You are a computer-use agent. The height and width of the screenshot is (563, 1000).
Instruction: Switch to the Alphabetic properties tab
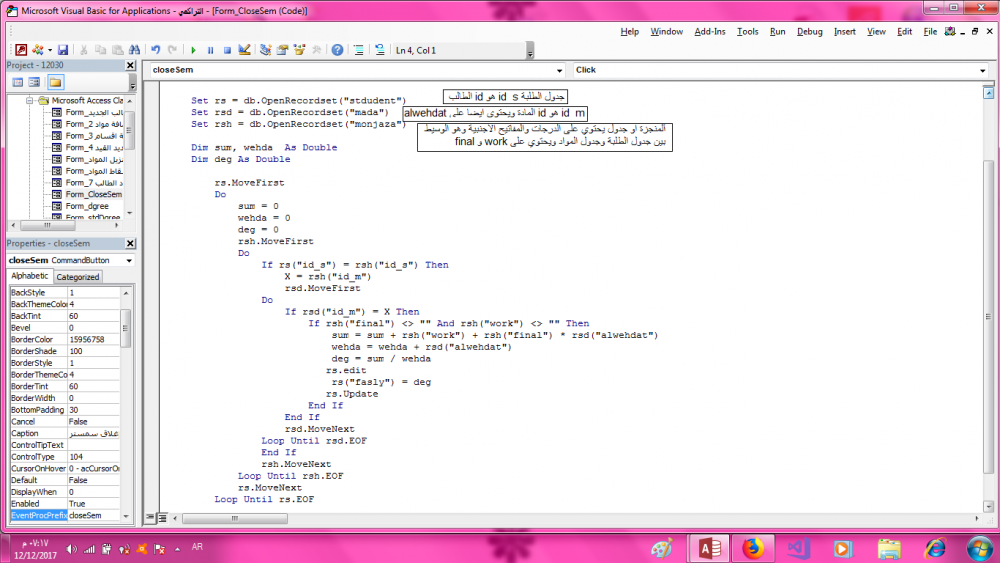coord(29,276)
